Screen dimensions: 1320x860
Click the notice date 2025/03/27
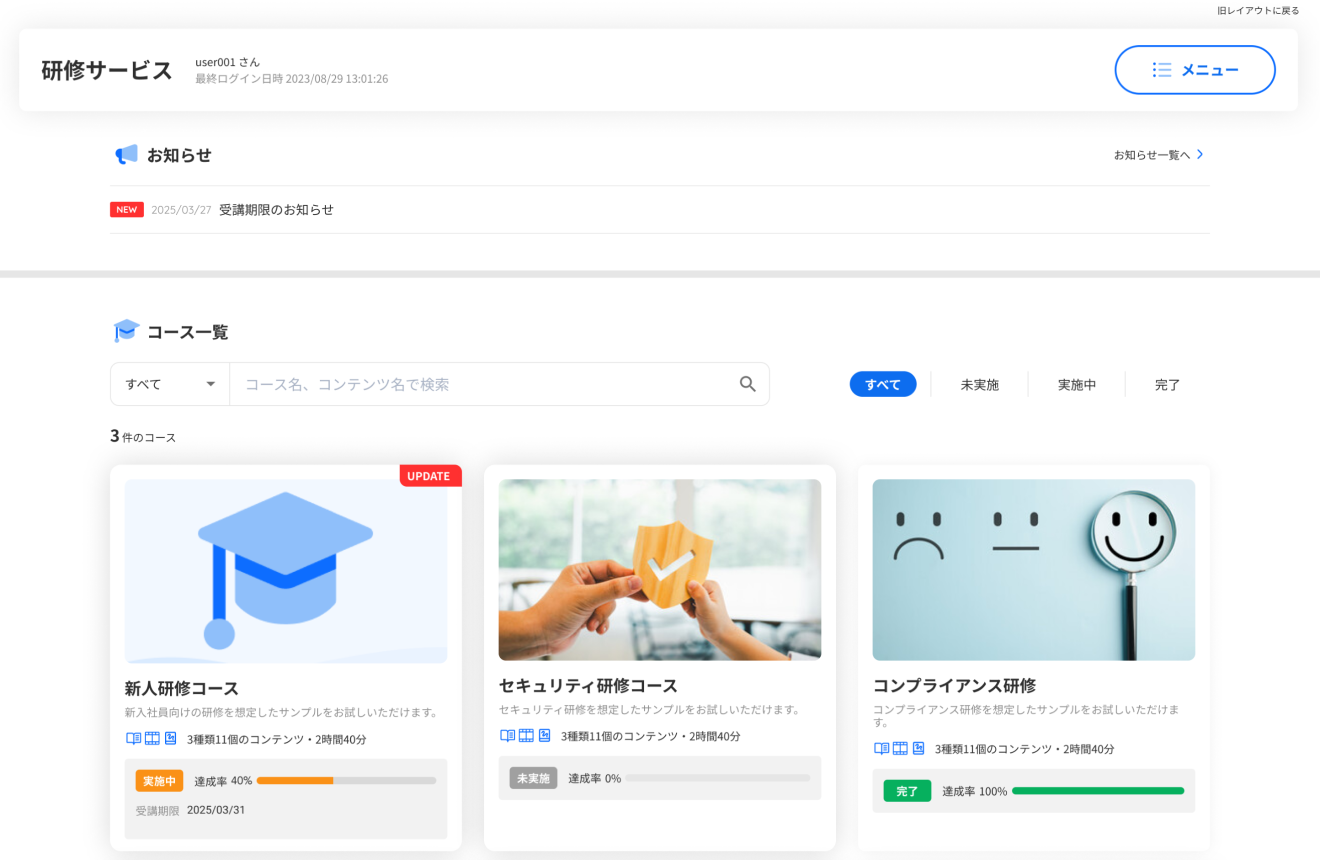[x=181, y=210]
